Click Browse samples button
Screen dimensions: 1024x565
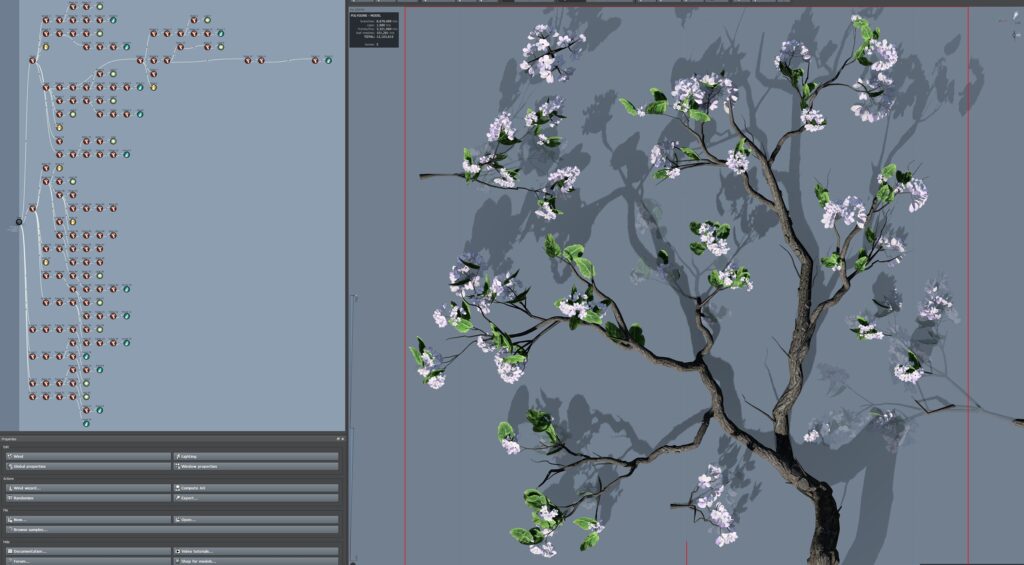tap(172, 530)
